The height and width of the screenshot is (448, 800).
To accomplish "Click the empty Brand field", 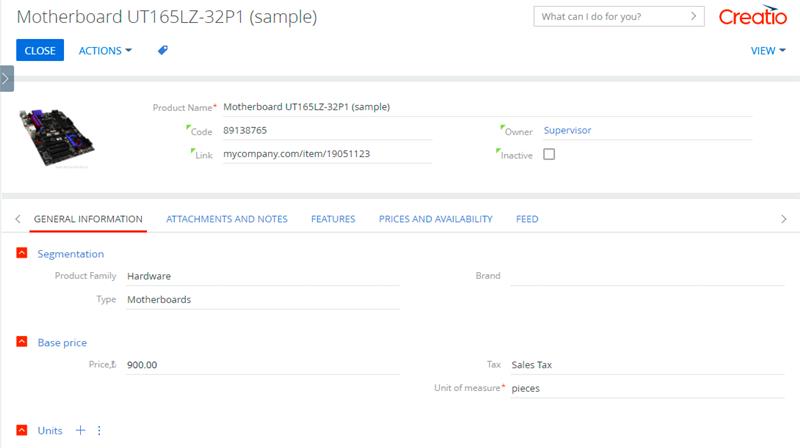I will click(647, 276).
